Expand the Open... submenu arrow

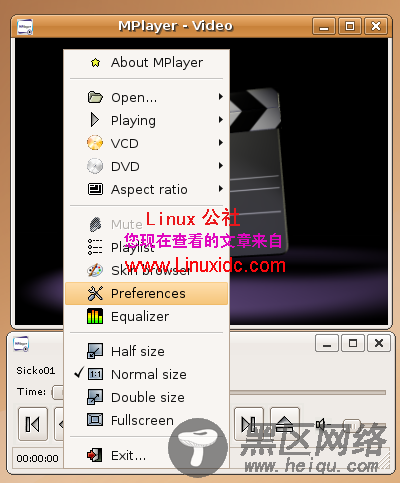[x=221, y=97]
